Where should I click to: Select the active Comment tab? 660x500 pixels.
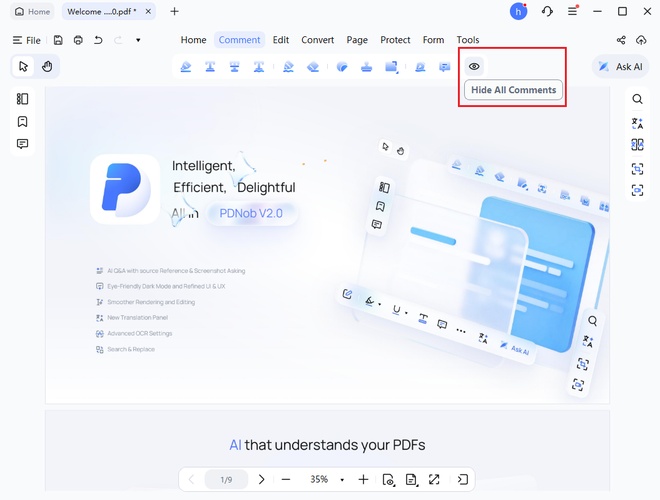tap(240, 40)
